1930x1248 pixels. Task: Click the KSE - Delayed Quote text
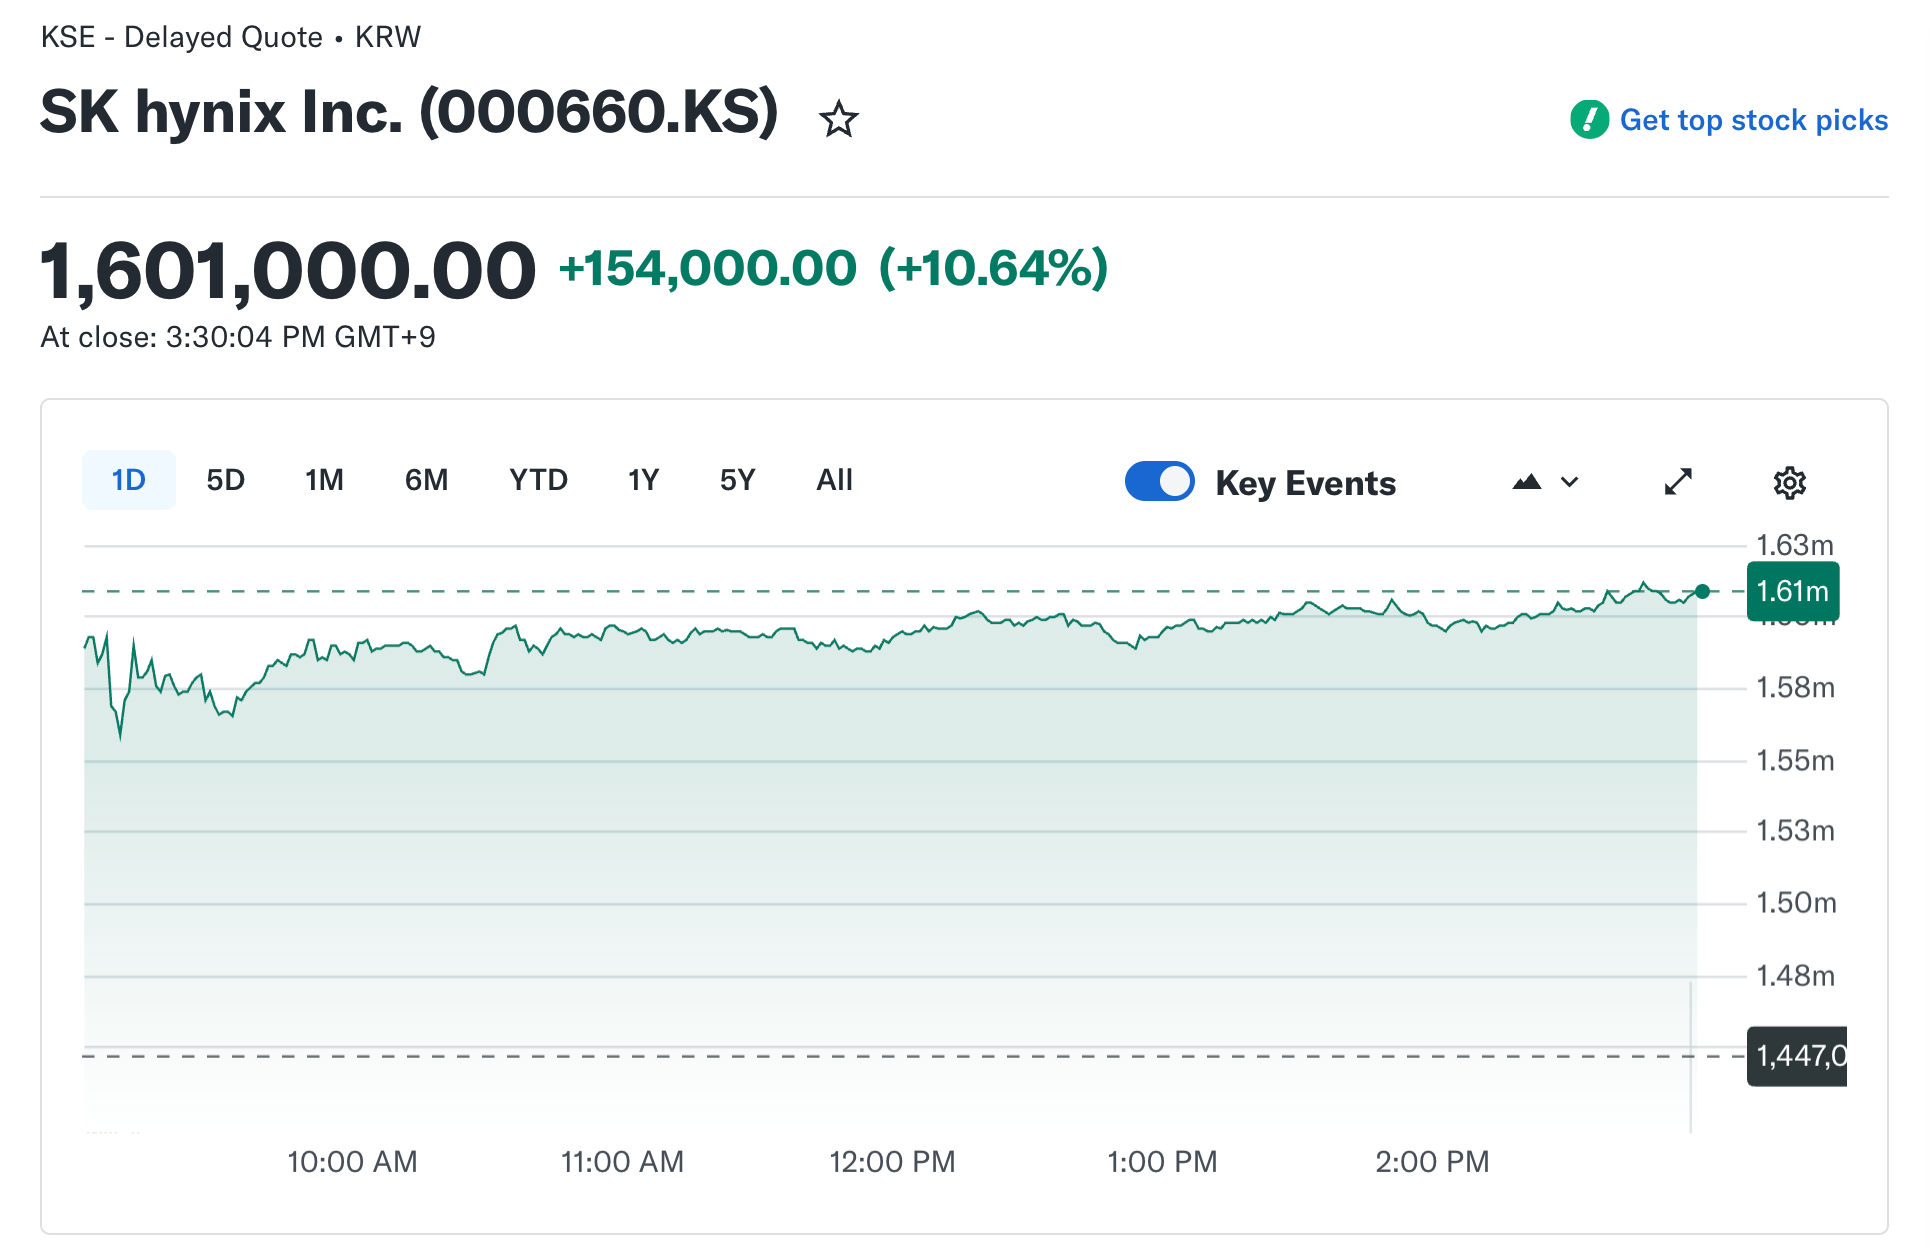click(181, 37)
